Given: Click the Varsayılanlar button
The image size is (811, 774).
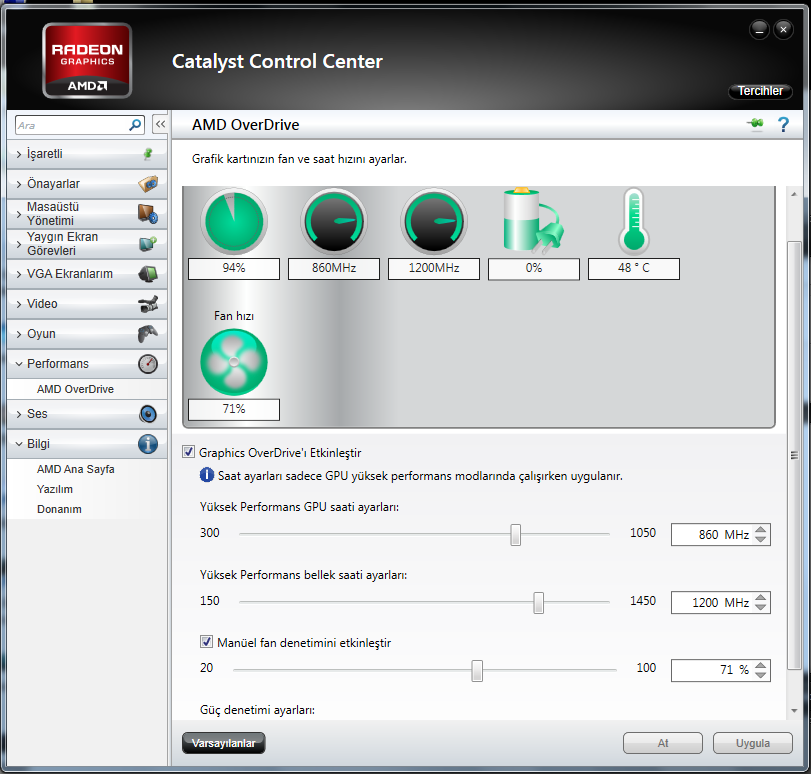Looking at the screenshot, I should coord(223,743).
